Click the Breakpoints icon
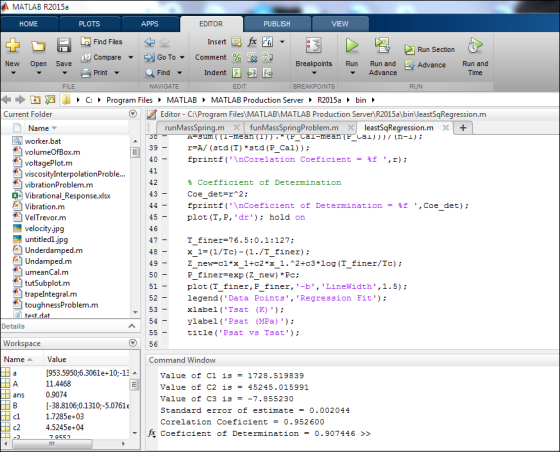The width and height of the screenshot is (560, 452). coord(314,46)
